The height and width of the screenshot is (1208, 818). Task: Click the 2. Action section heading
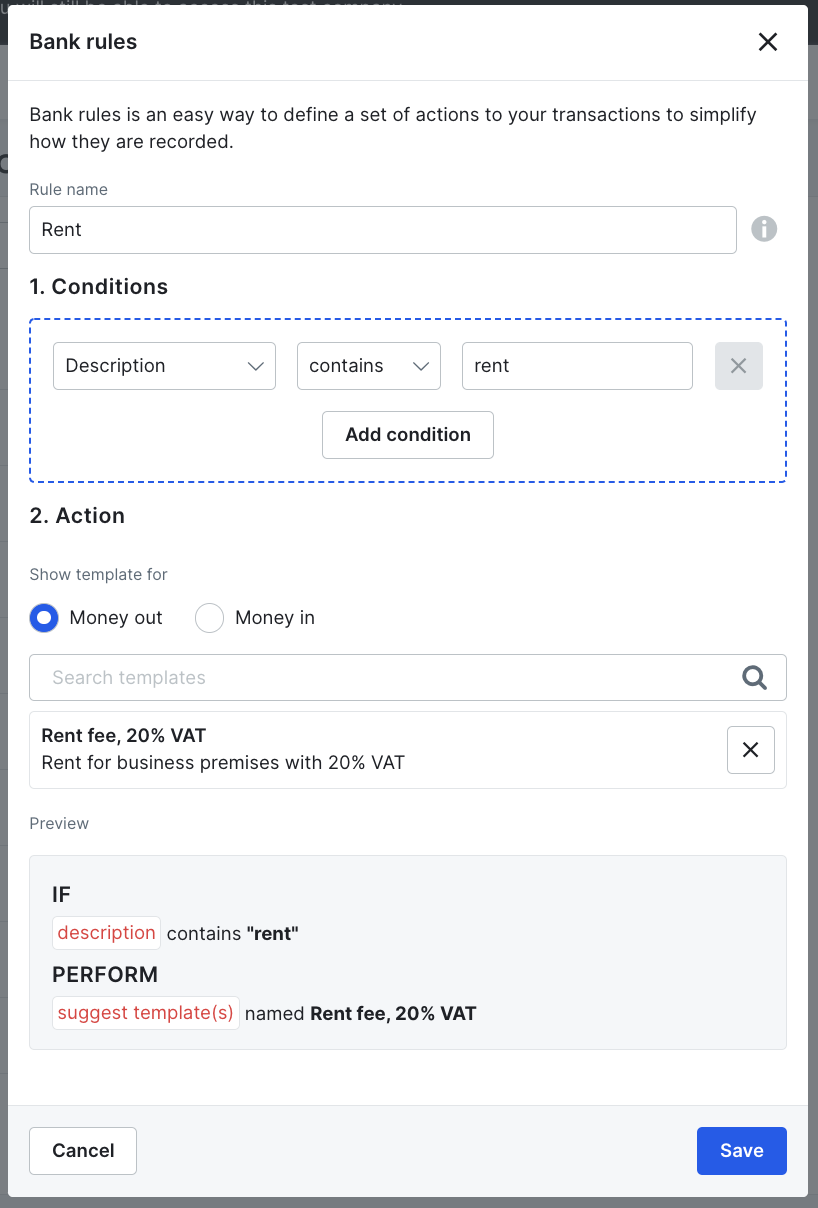tap(77, 516)
